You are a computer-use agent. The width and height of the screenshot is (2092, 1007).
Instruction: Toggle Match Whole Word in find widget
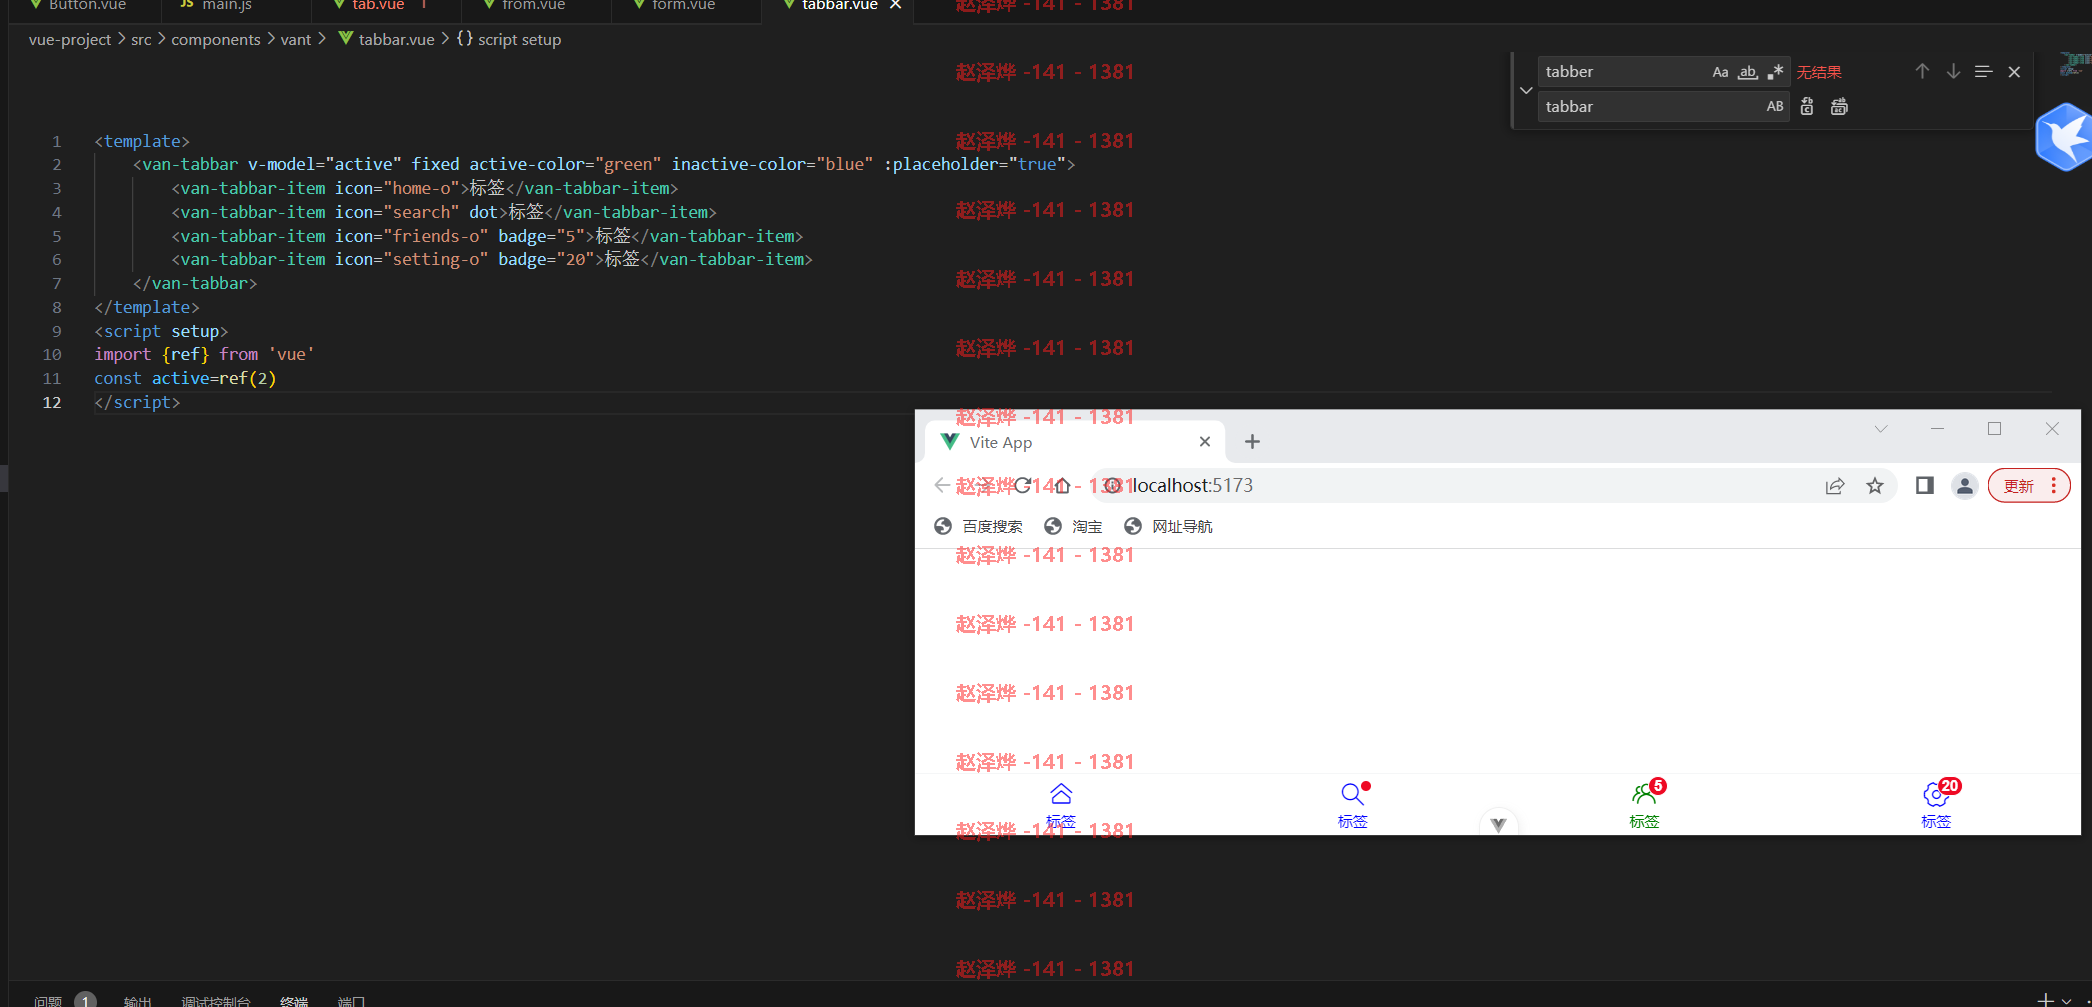point(1748,72)
